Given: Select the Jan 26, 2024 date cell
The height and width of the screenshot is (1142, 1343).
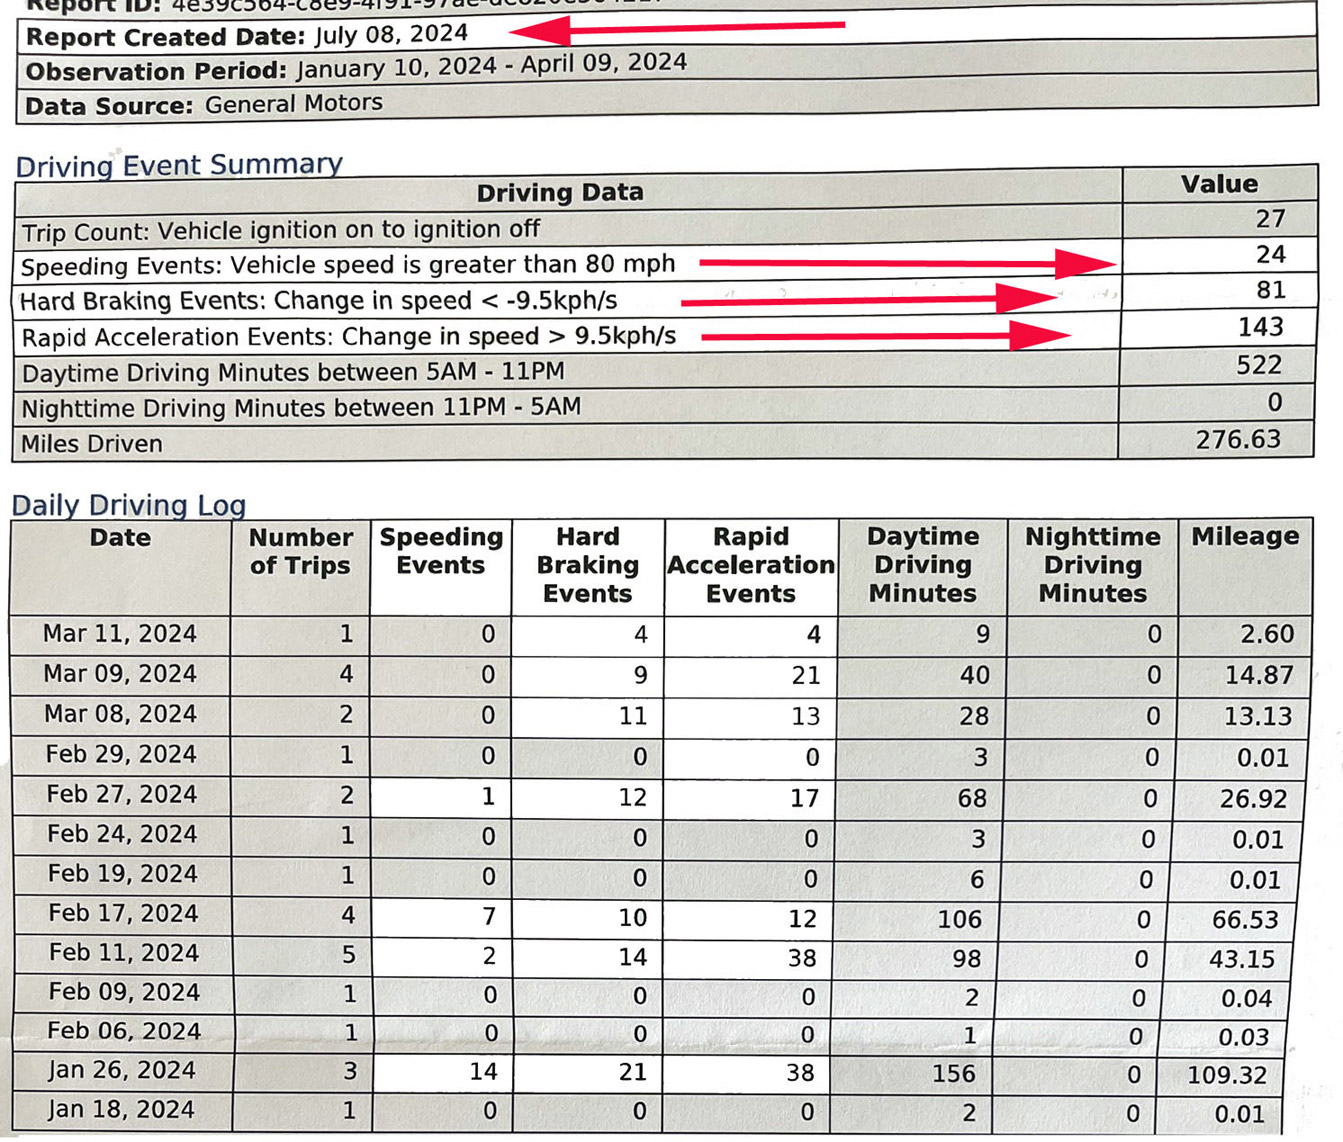Looking at the screenshot, I should pyautogui.click(x=121, y=1070).
